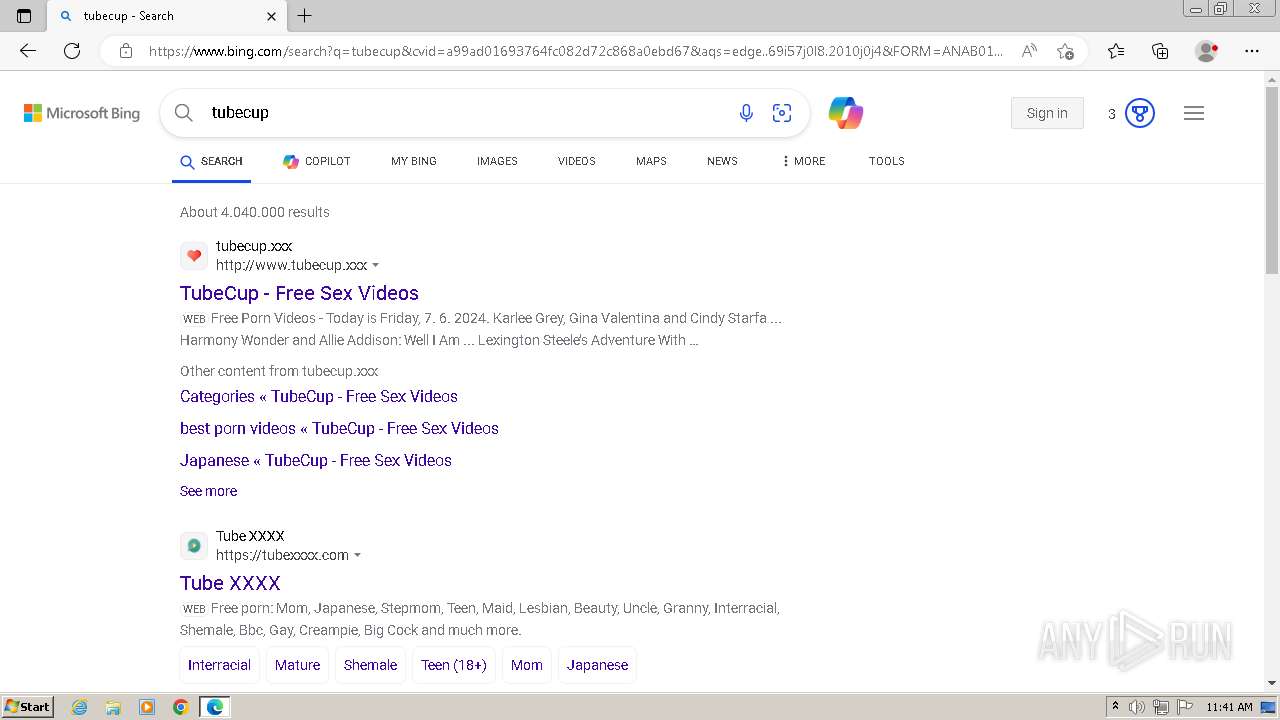This screenshot has width=1280, height=720.
Task: Click the search magnifier icon
Action: tap(184, 113)
